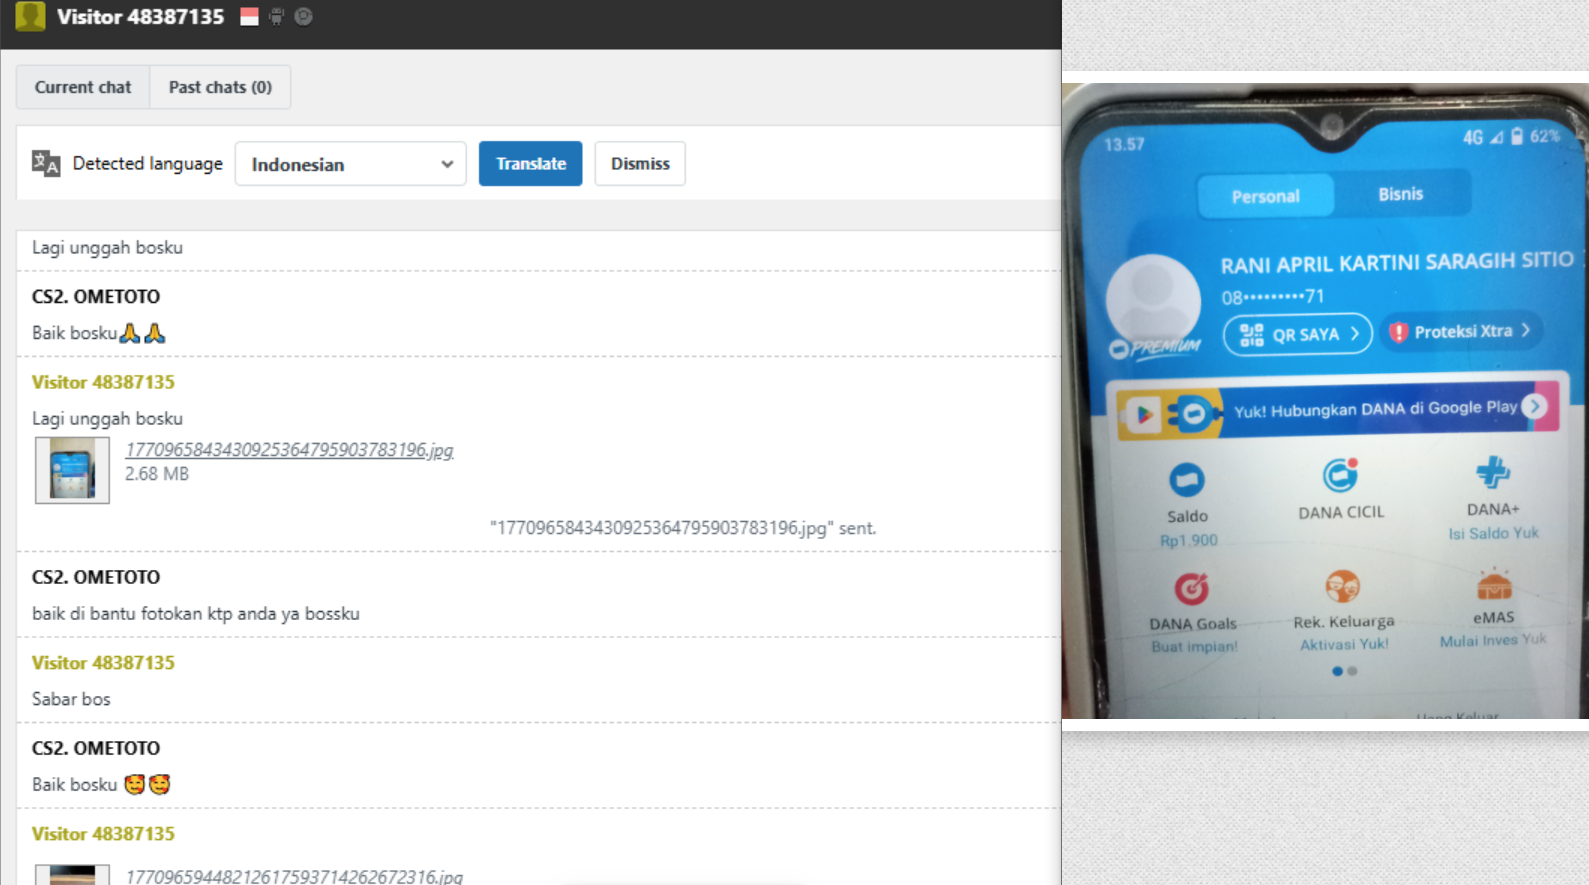Click the Indonesia flag icon beside the visitor name
Viewport: 1589px width, 885px height.
pos(249,16)
